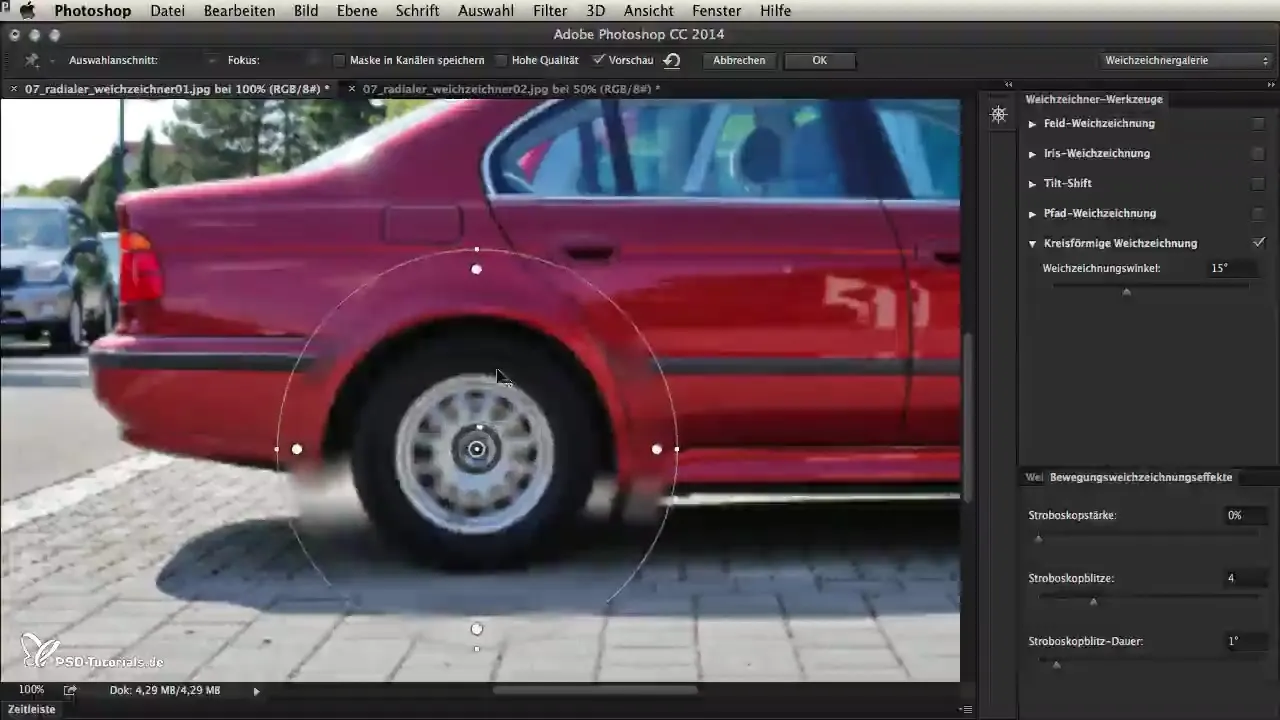Click the share icon in the status bar
The width and height of the screenshot is (1280, 720).
71,690
